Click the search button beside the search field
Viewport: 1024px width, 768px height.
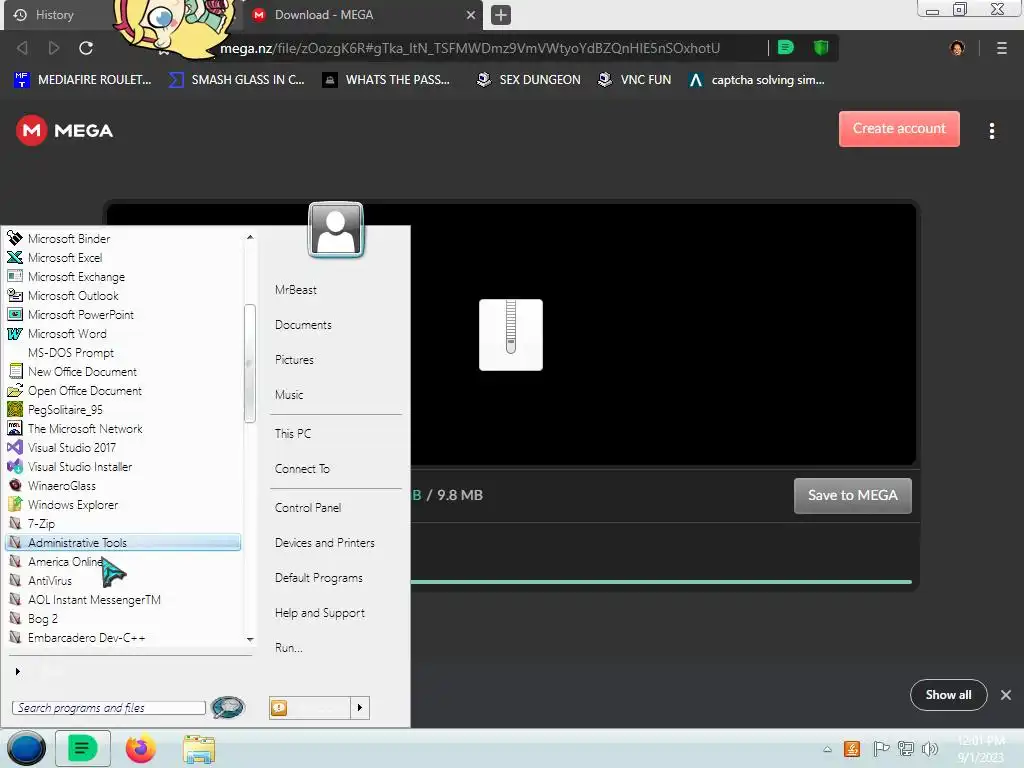pyautogui.click(x=228, y=707)
